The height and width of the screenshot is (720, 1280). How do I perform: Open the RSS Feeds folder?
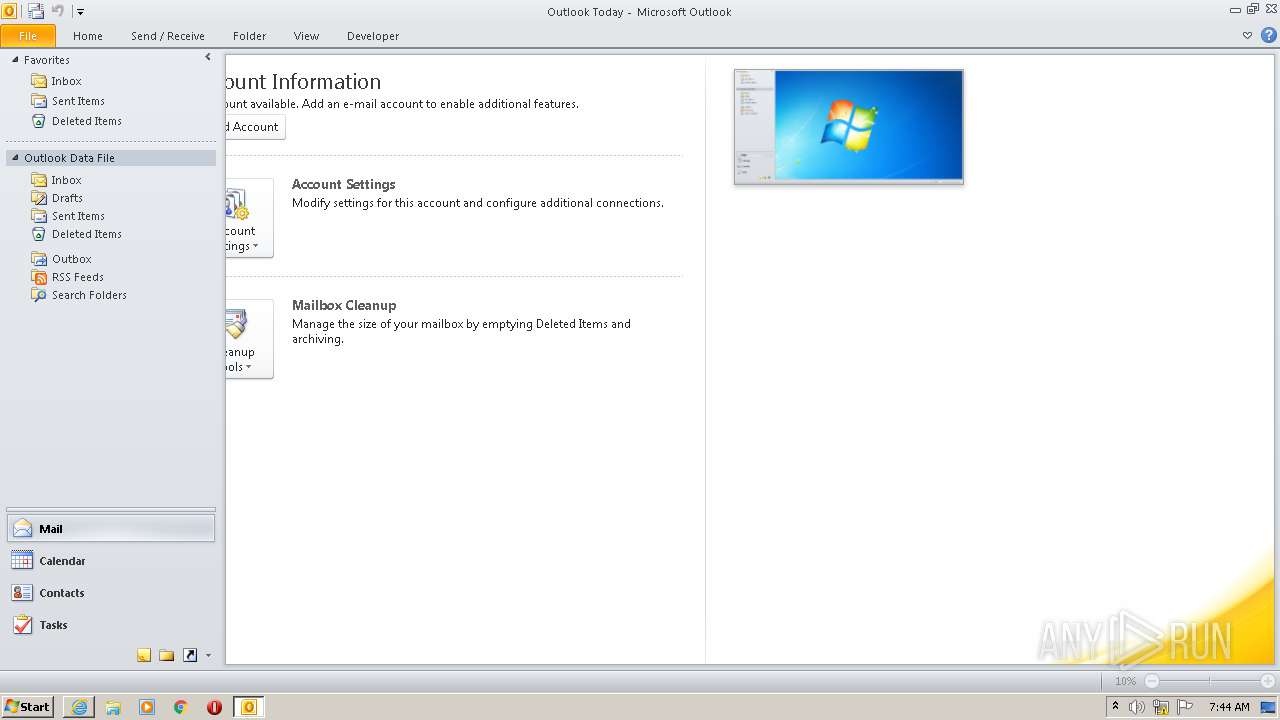(77, 277)
